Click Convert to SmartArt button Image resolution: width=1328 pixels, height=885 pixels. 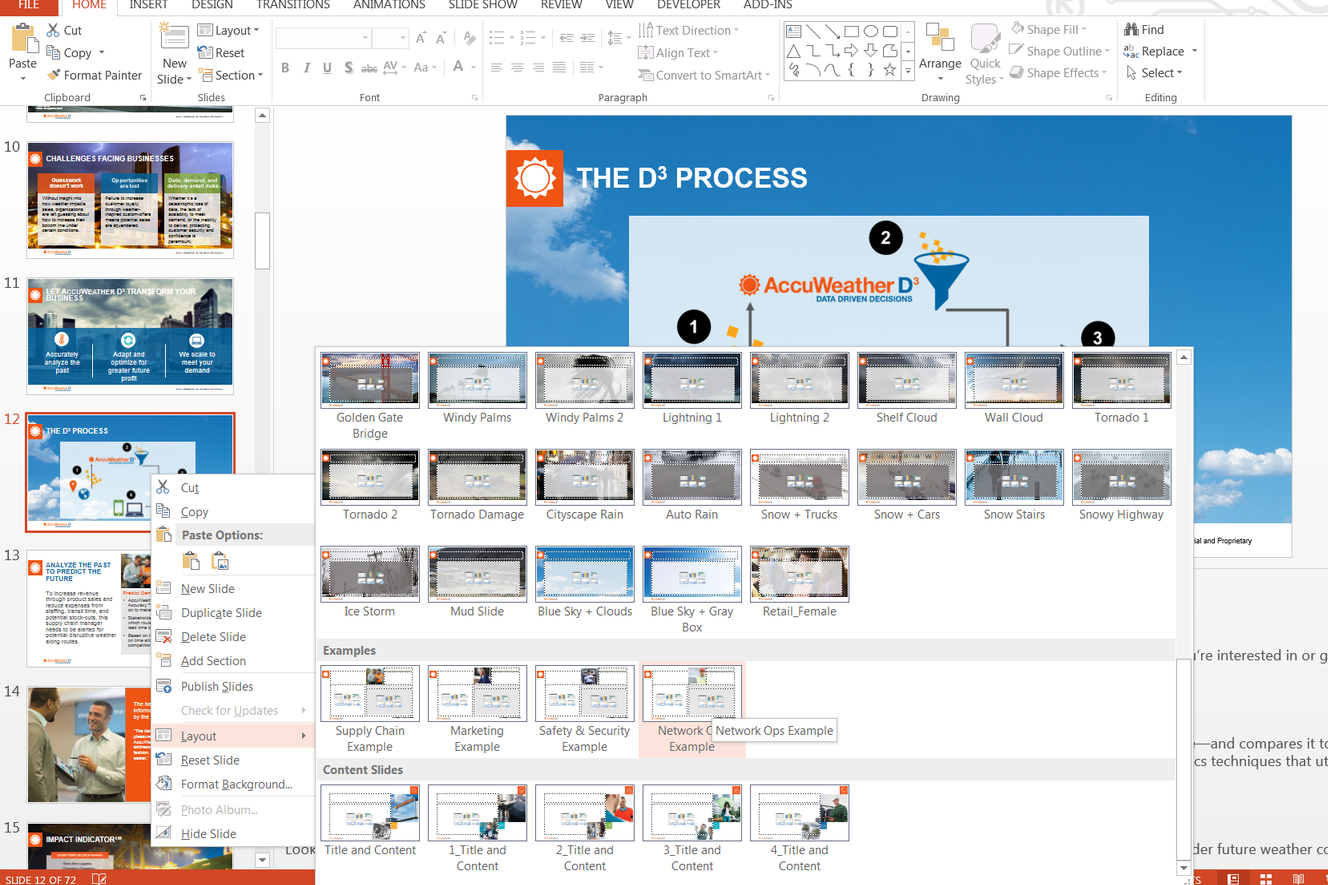[705, 75]
